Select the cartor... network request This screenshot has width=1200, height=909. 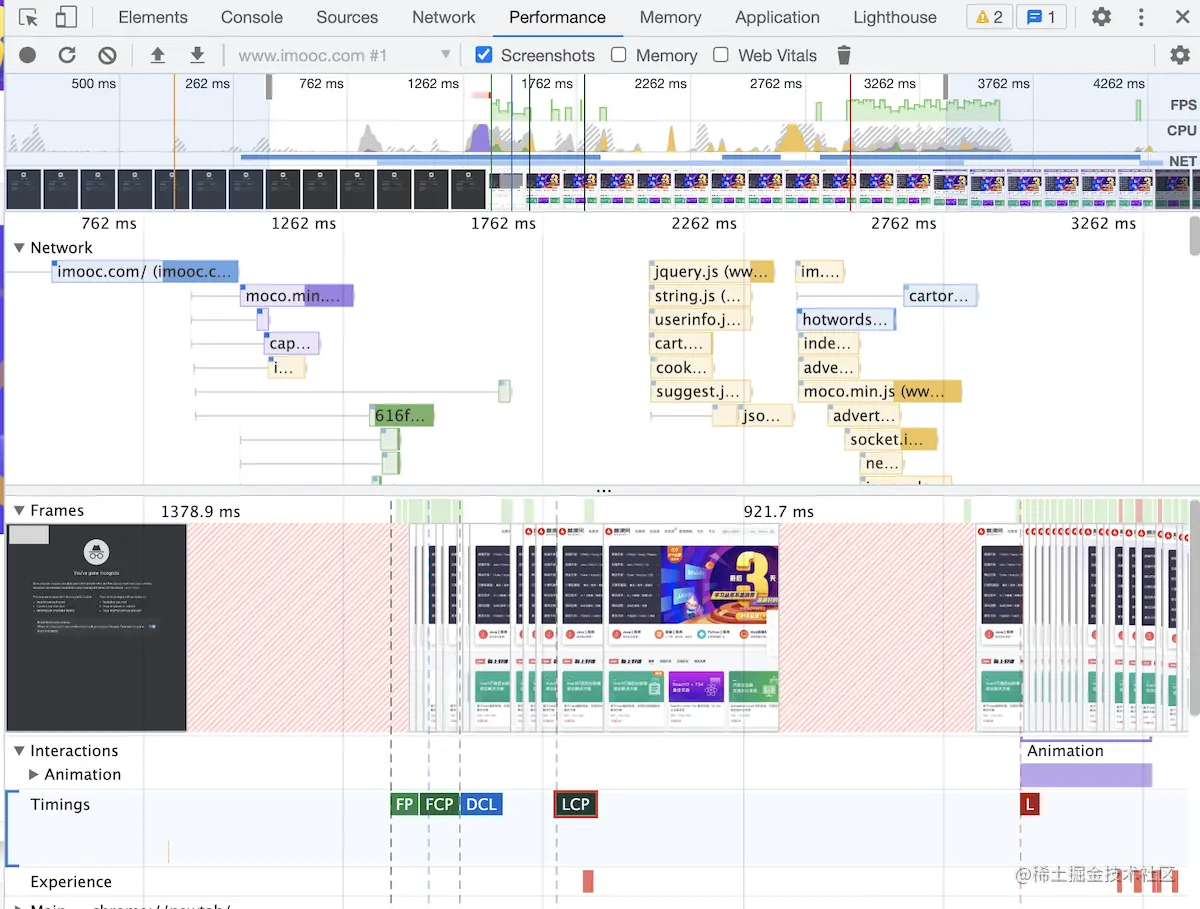tap(940, 295)
